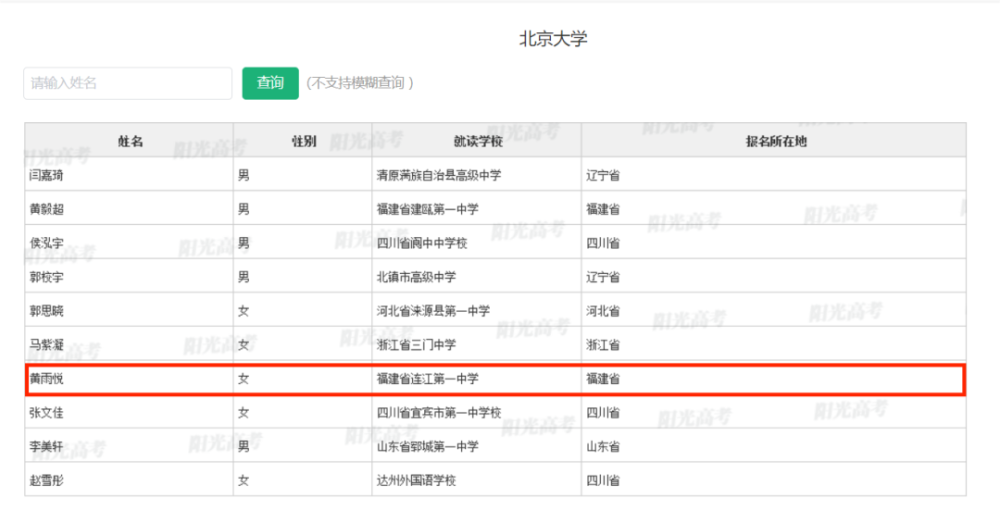The height and width of the screenshot is (523, 1000).
Task: Select the name 黄毅超 in the table
Action: coord(47,209)
